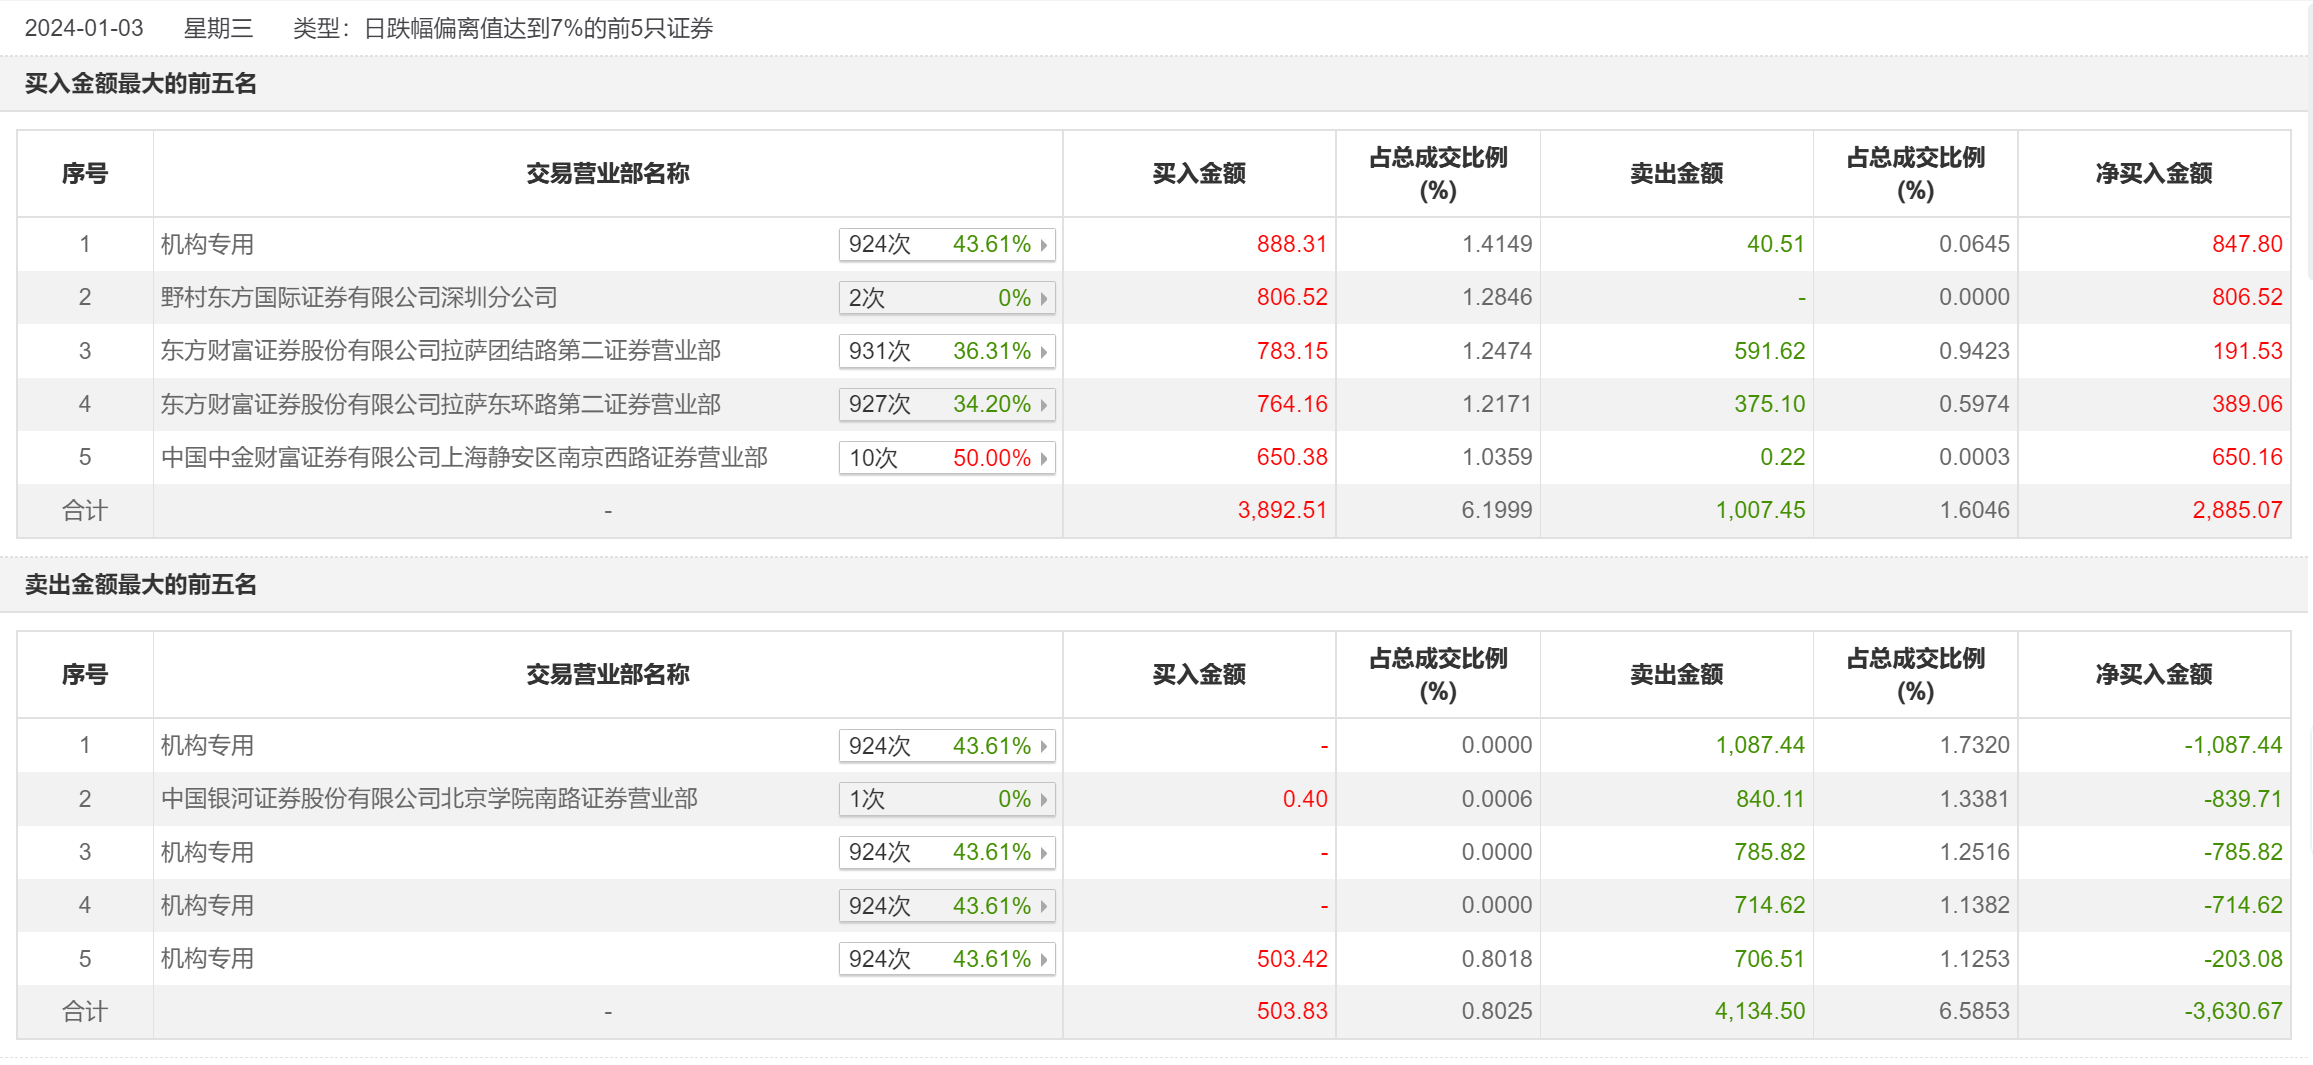This screenshot has width=2313, height=1065.
Task: Expand stats box in sell table row 5
Action: 946,960
